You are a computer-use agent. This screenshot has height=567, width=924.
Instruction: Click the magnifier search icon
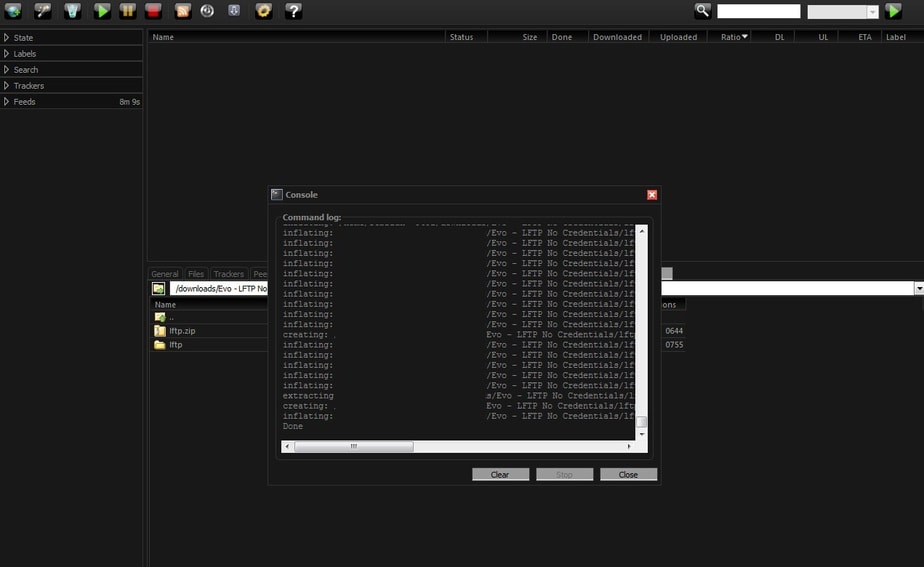pos(702,11)
